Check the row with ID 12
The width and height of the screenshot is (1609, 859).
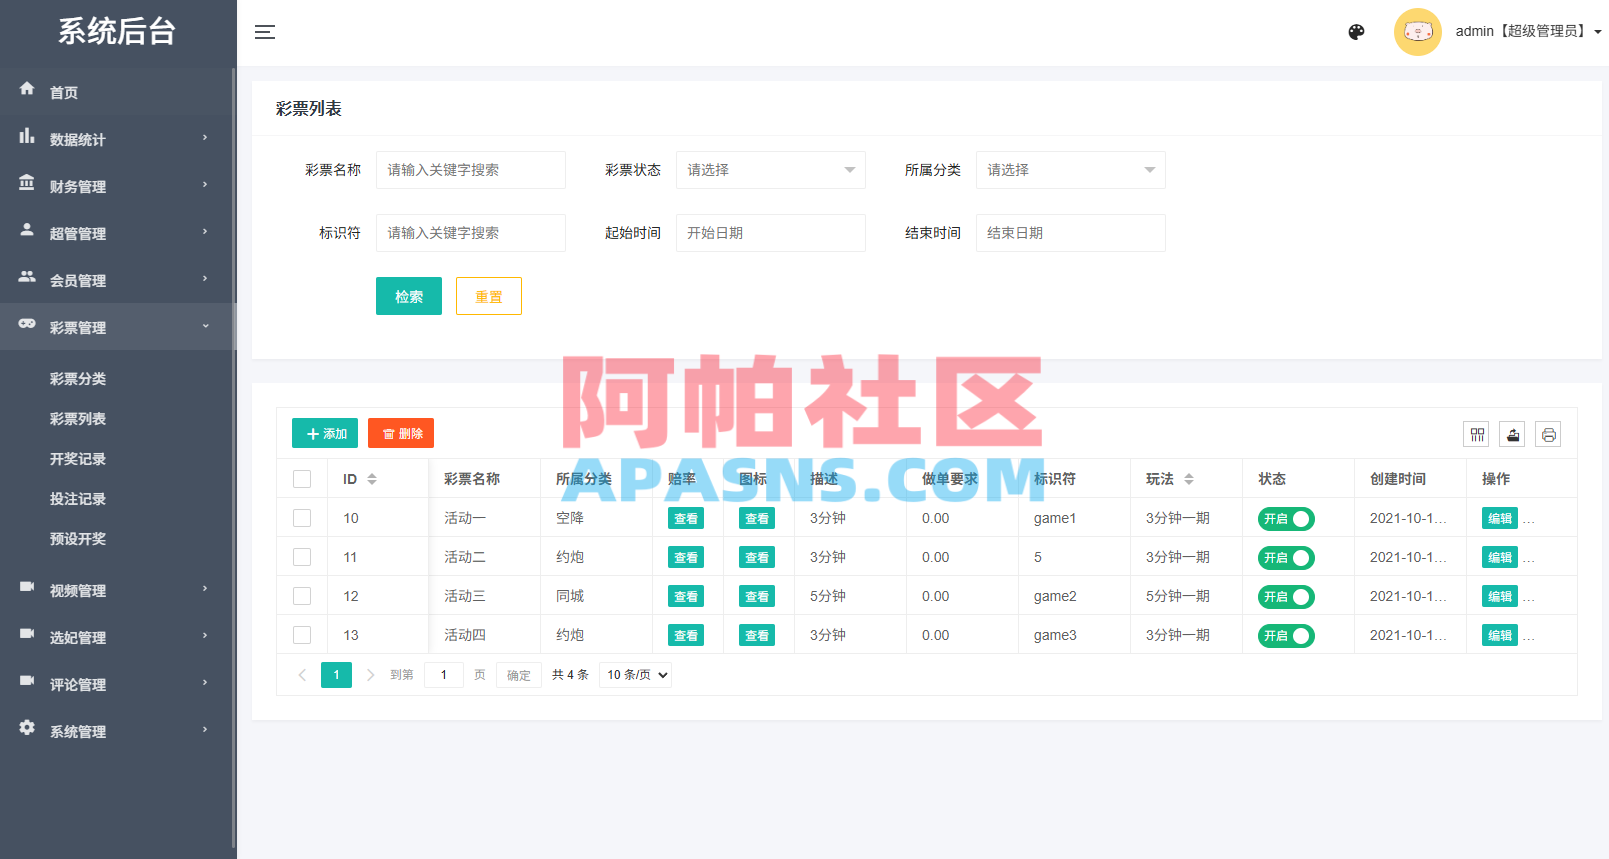click(302, 596)
